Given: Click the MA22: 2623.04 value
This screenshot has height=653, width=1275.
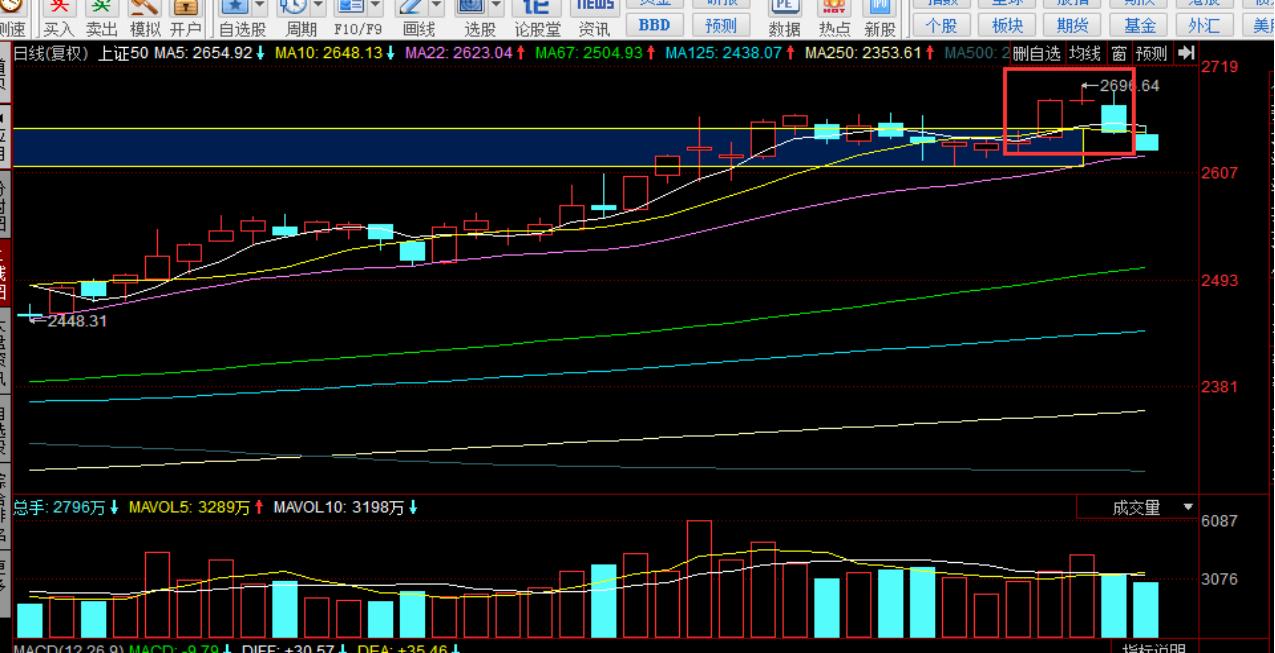Looking at the screenshot, I should point(458,52).
